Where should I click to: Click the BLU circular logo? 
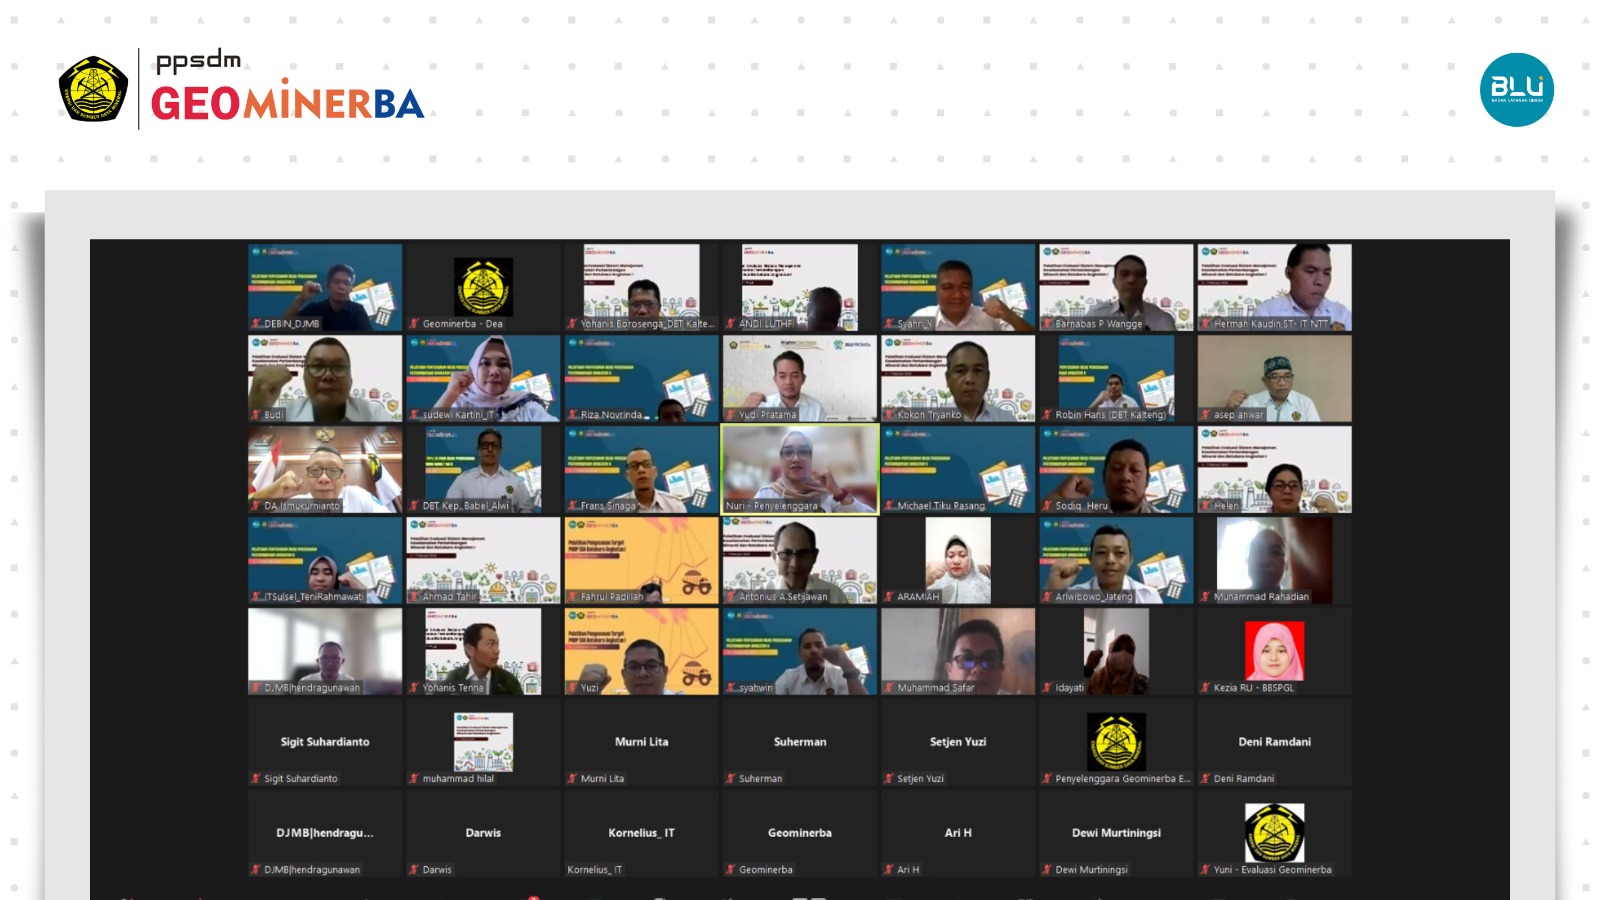coord(1516,90)
